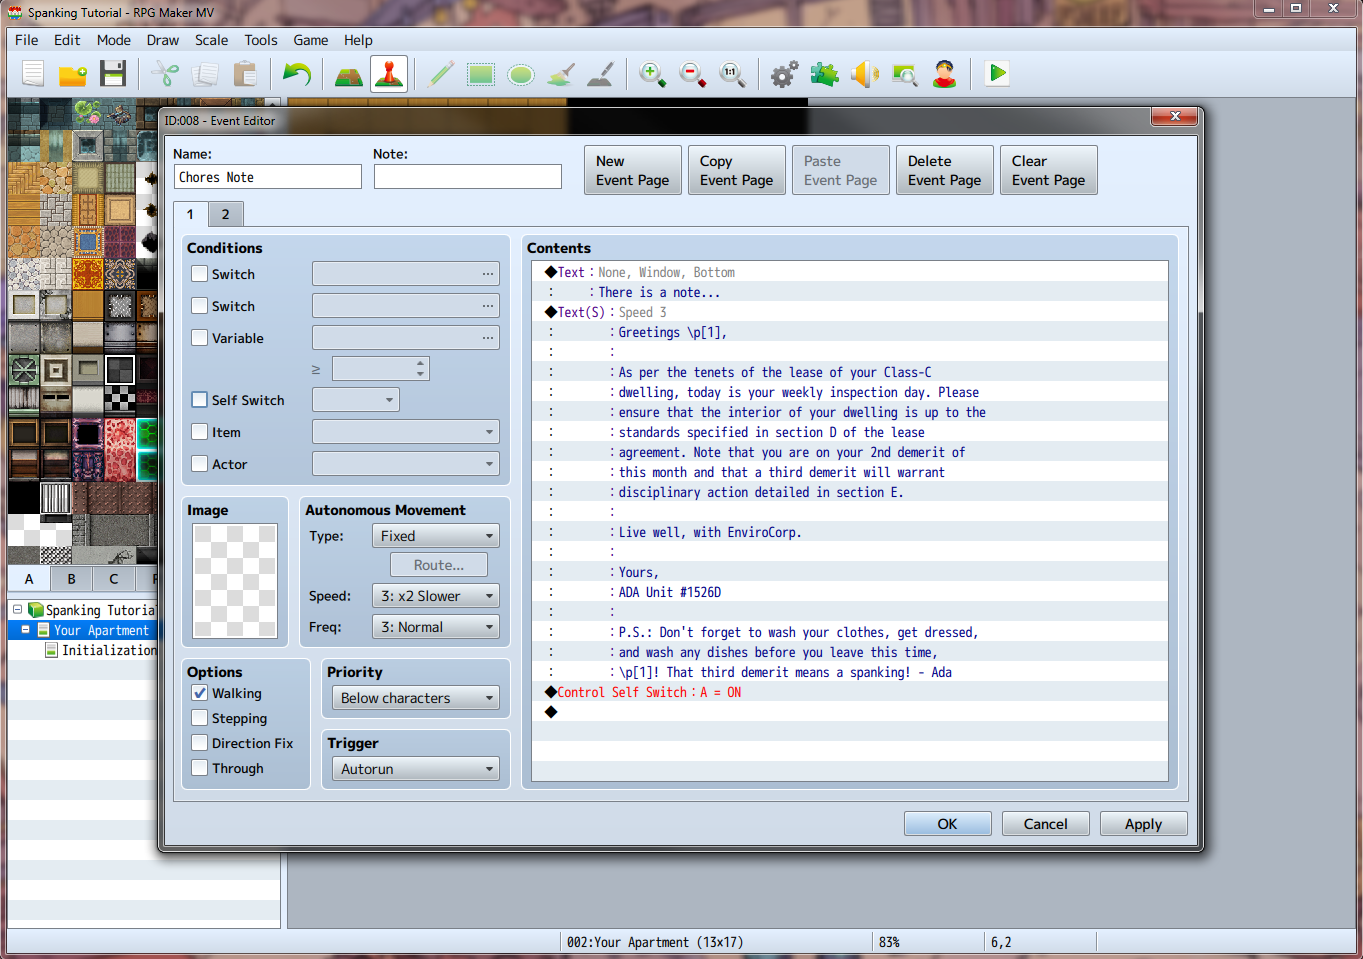Click the Clear Event Page button

1049,170
